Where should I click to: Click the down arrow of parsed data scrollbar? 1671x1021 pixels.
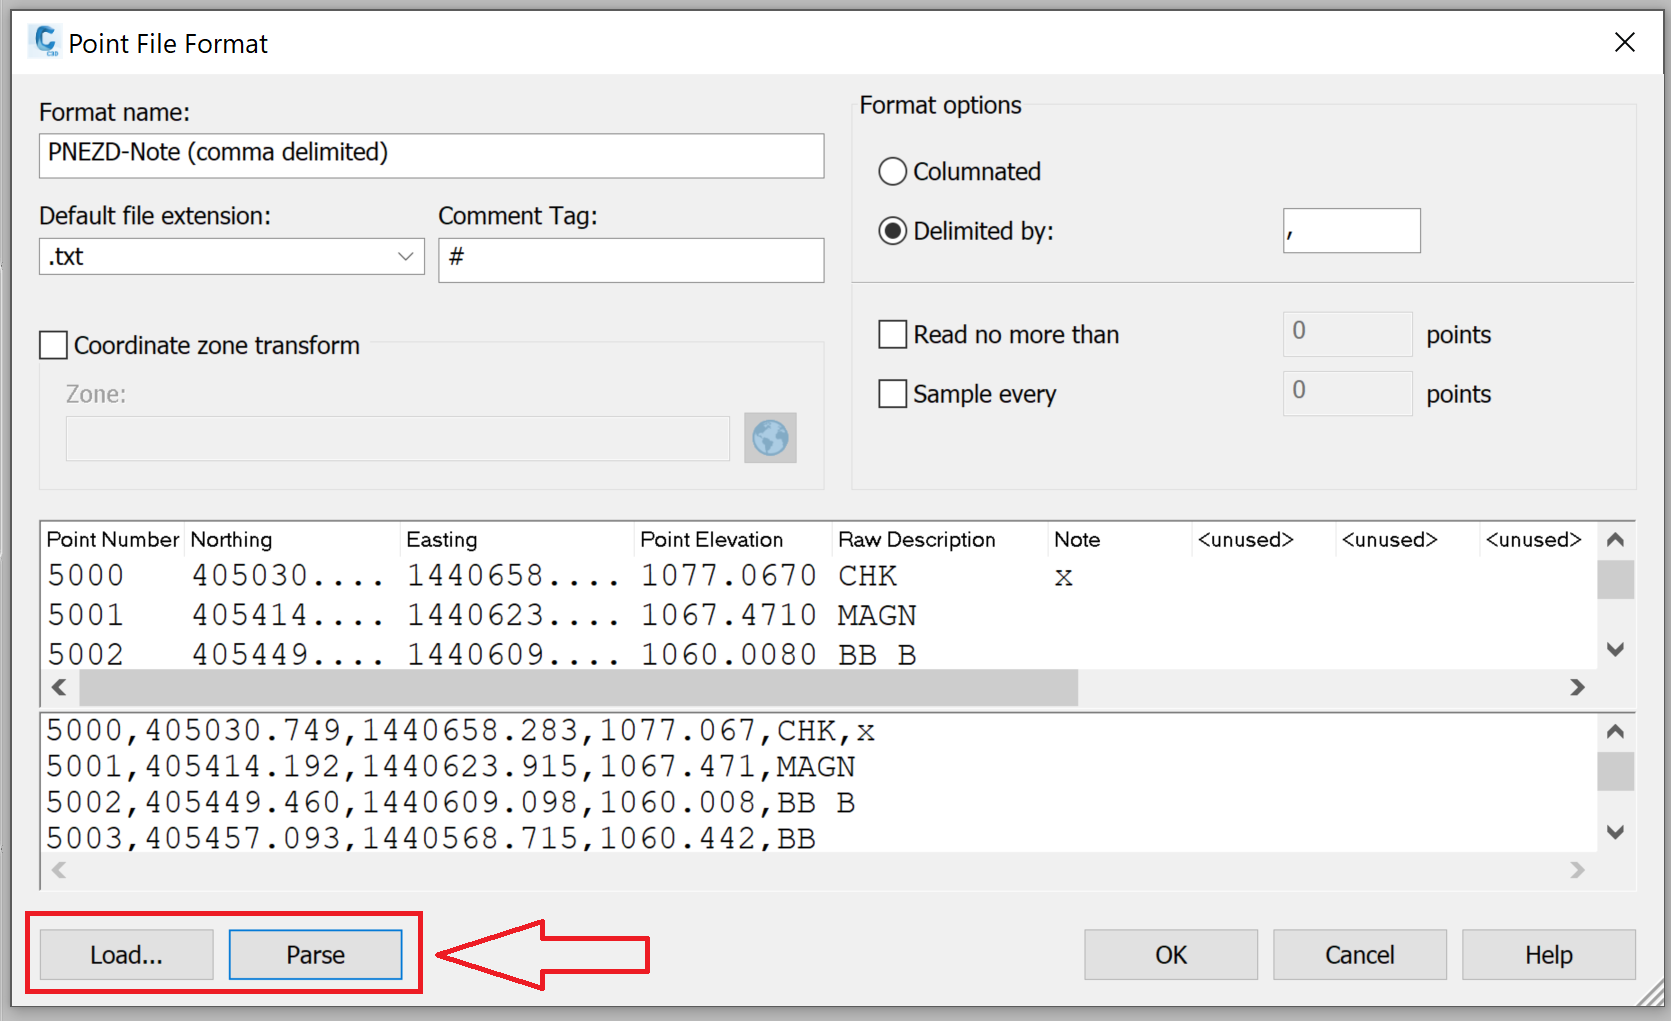[x=1615, y=831]
